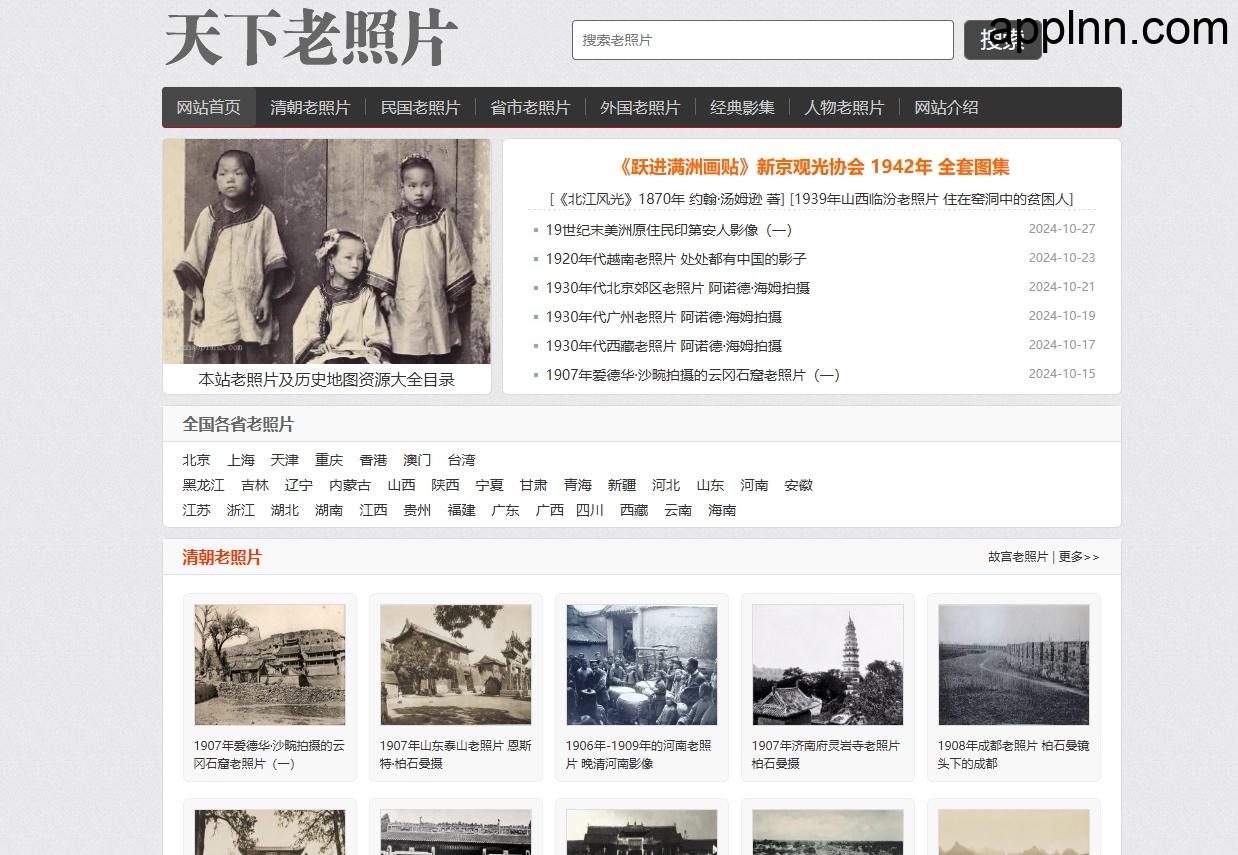Image resolution: width=1238 pixels, height=855 pixels.
Task: Open the 民国老照片 section
Action: 420,107
